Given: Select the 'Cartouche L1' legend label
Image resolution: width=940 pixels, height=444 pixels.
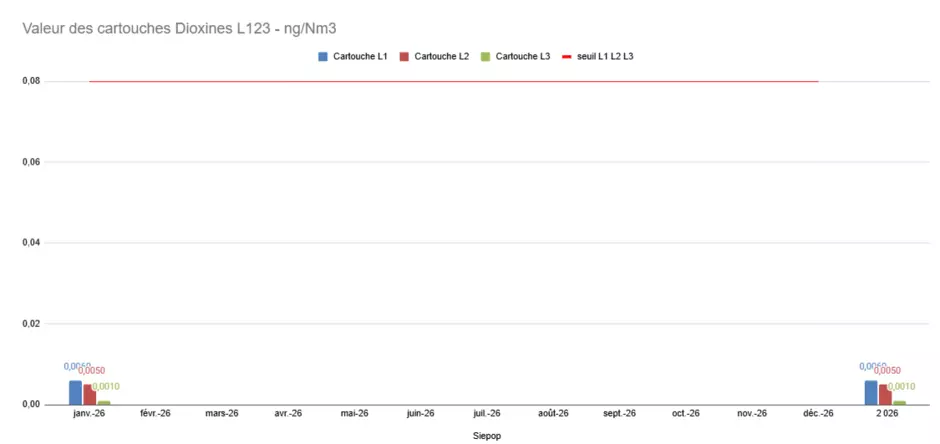Looking at the screenshot, I should pos(360,57).
